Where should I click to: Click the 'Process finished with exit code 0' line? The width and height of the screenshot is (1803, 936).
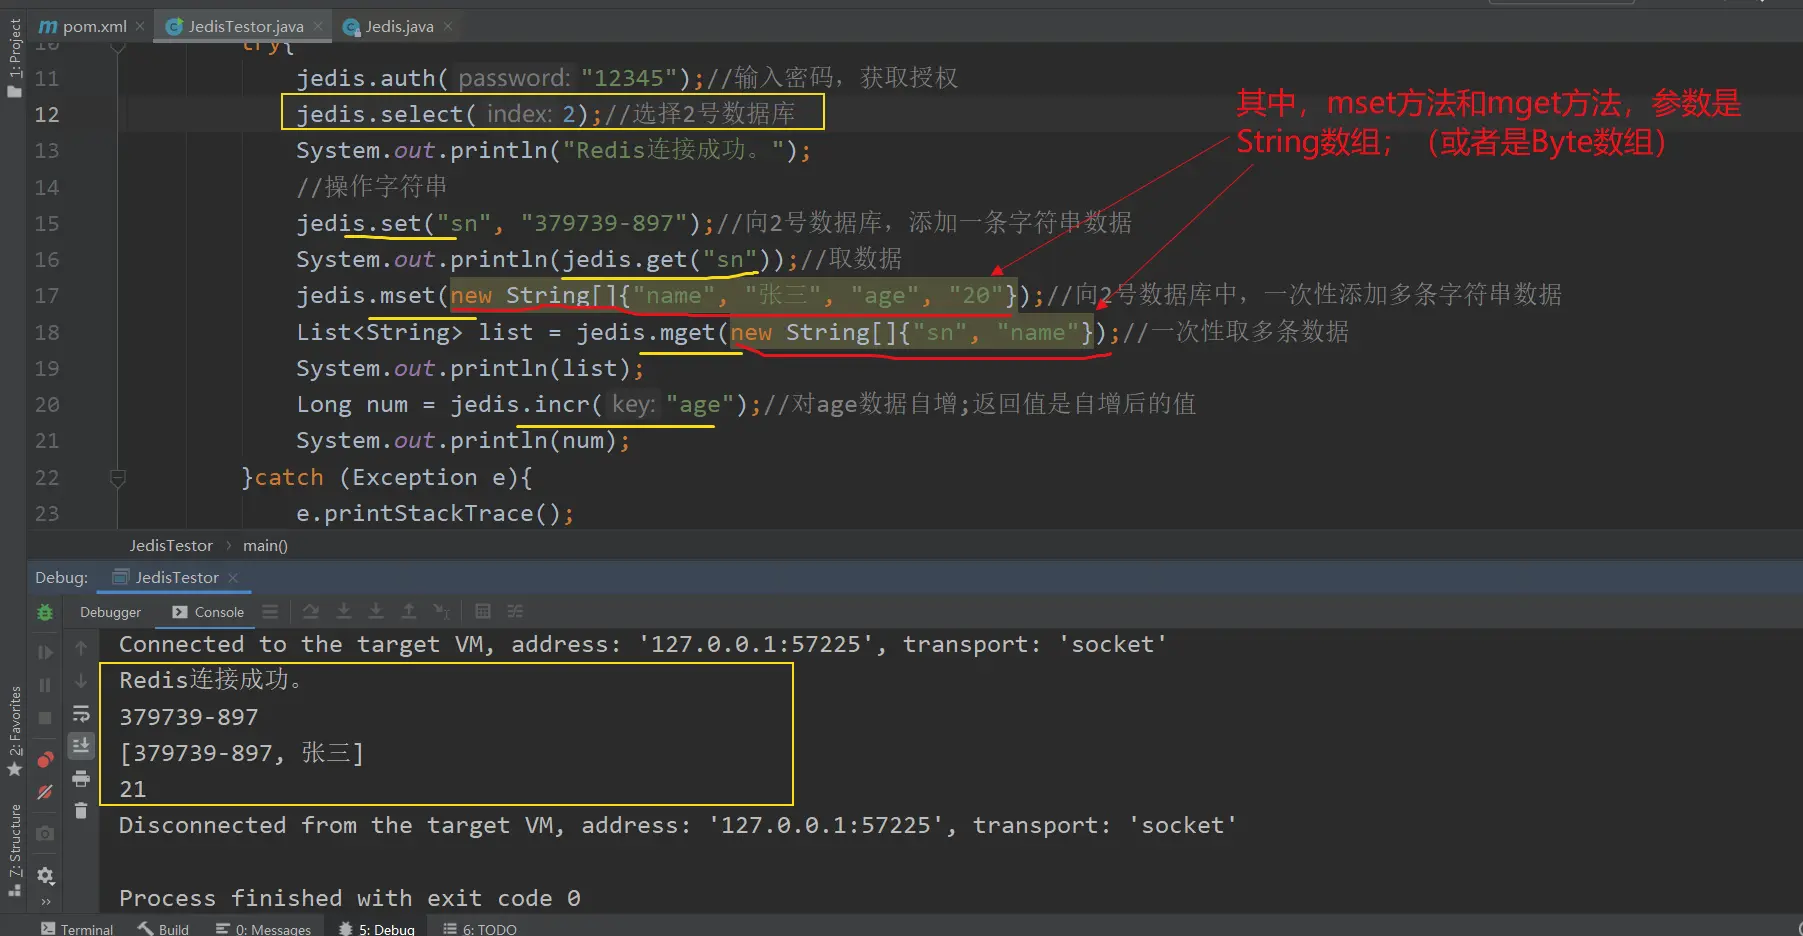point(350,898)
